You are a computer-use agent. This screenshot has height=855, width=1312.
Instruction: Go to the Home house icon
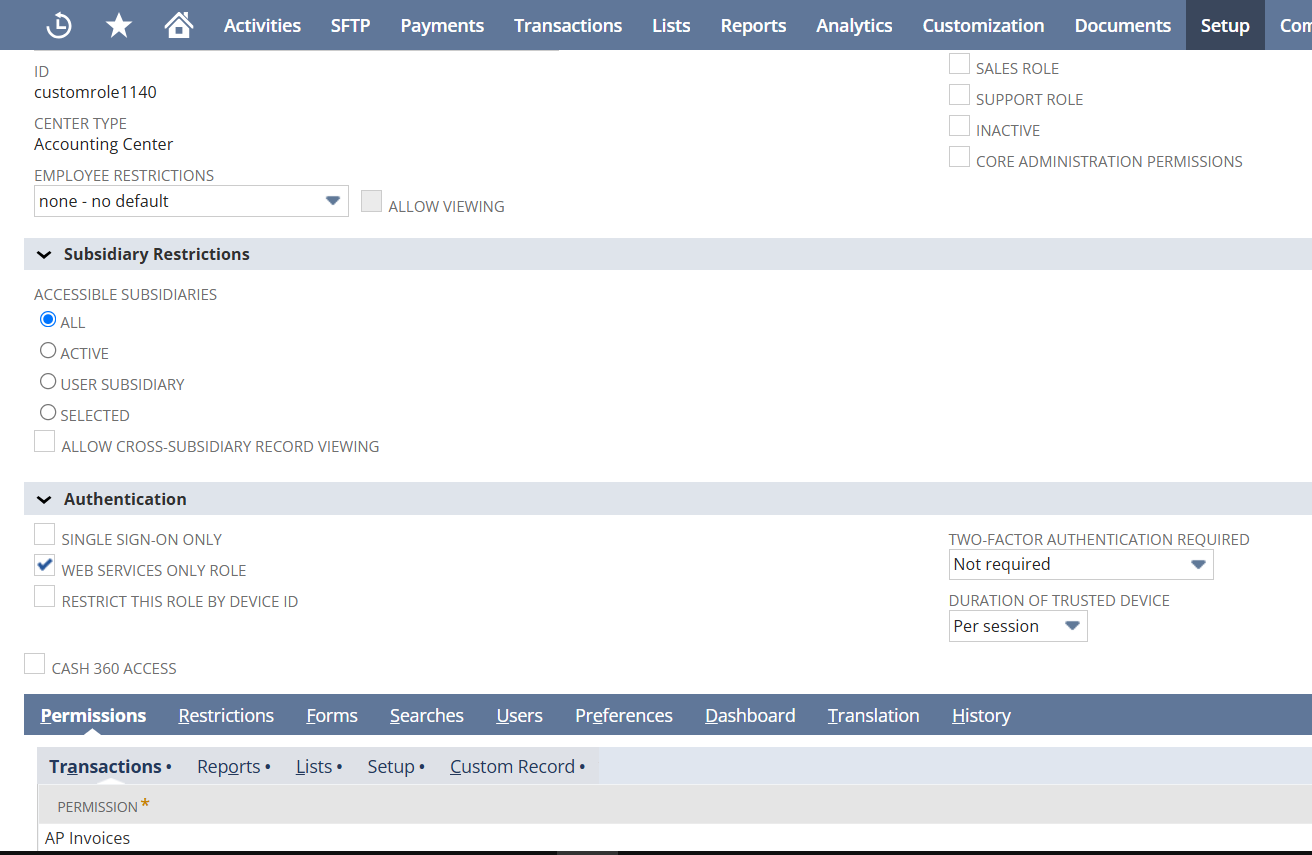coord(179,25)
